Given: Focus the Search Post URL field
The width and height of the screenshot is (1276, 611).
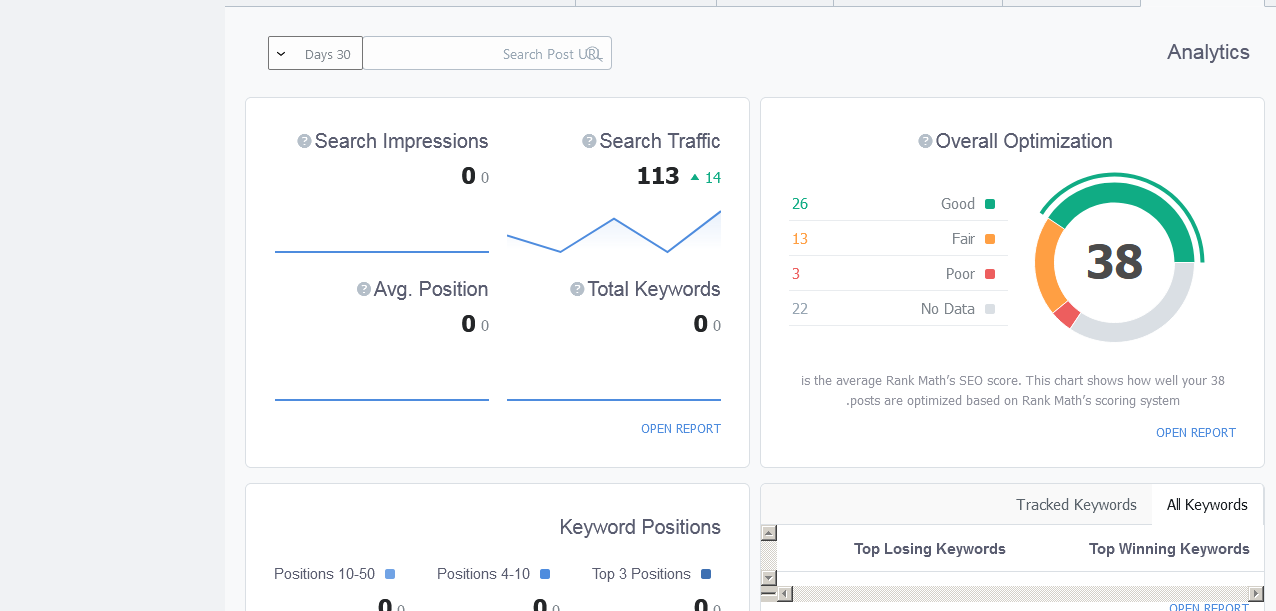Looking at the screenshot, I should [487, 54].
